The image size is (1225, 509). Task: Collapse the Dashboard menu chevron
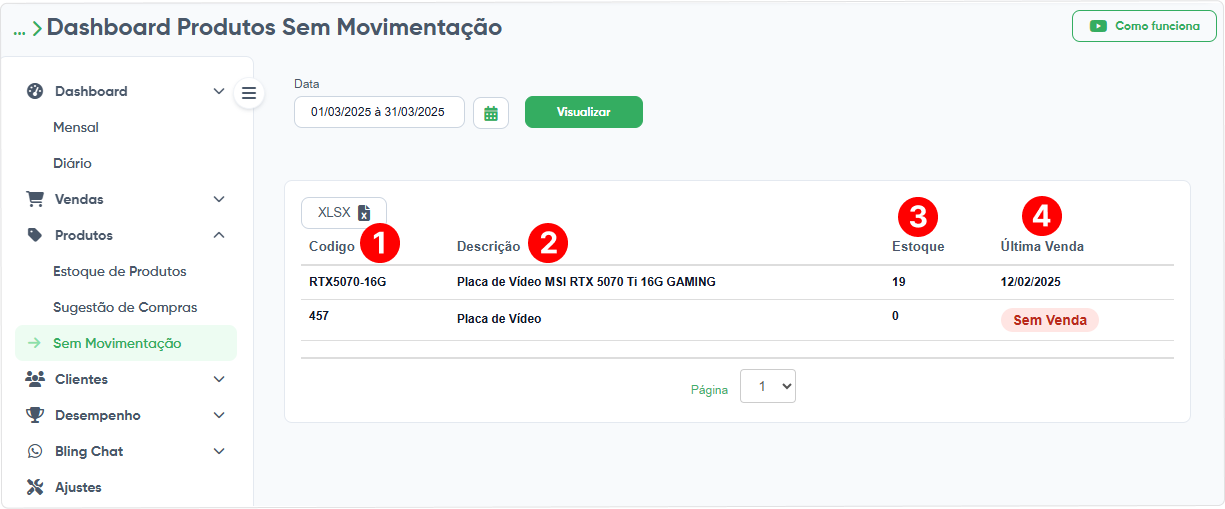coord(219,91)
